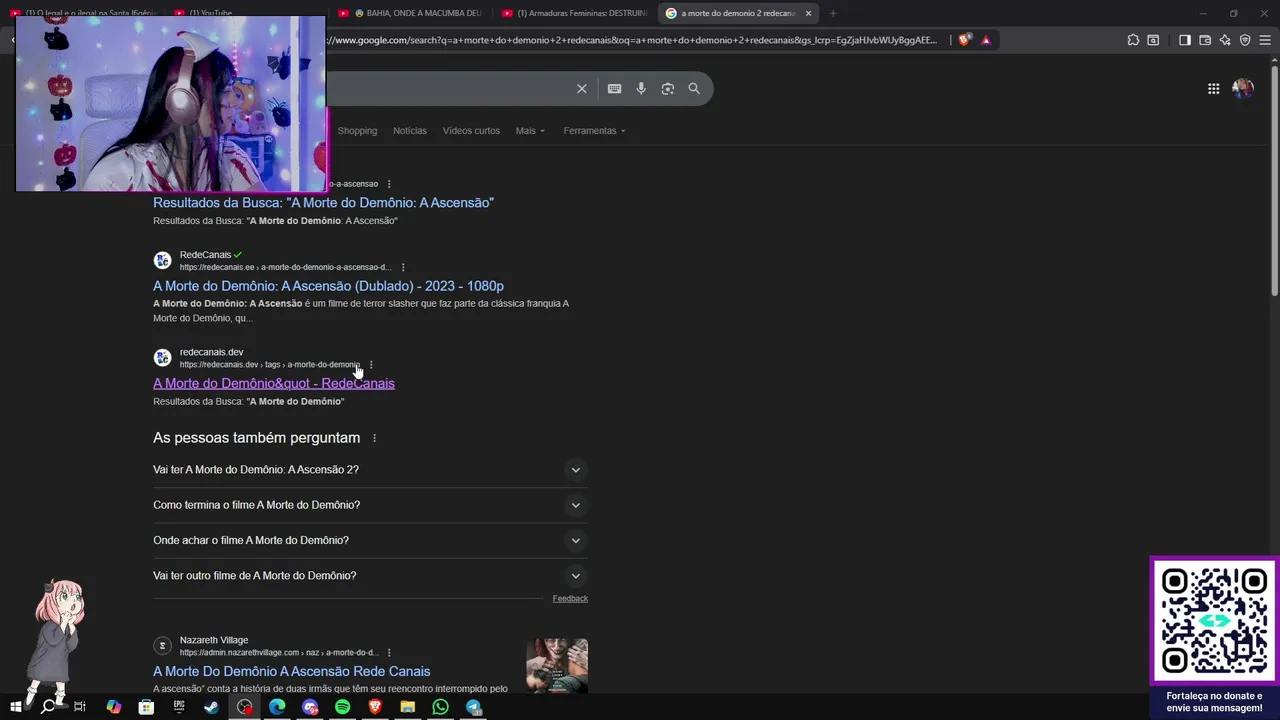Open File Explorer from the taskbar
1280x720 pixels.
pyautogui.click(x=408, y=707)
